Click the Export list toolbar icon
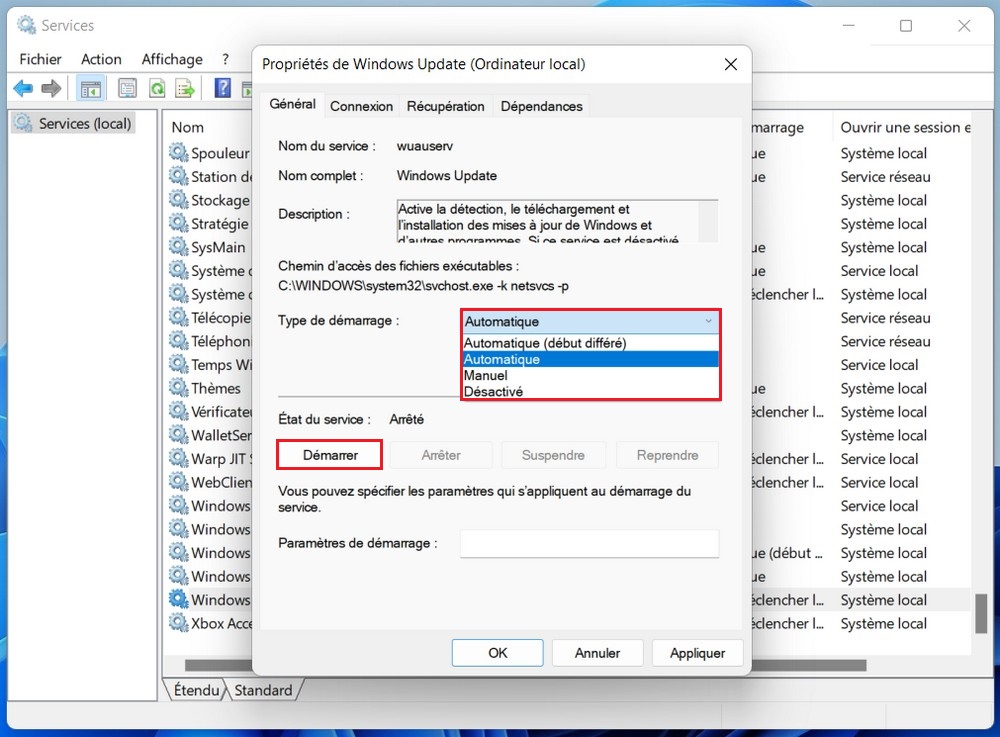This screenshot has height=737, width=1000. click(x=185, y=88)
